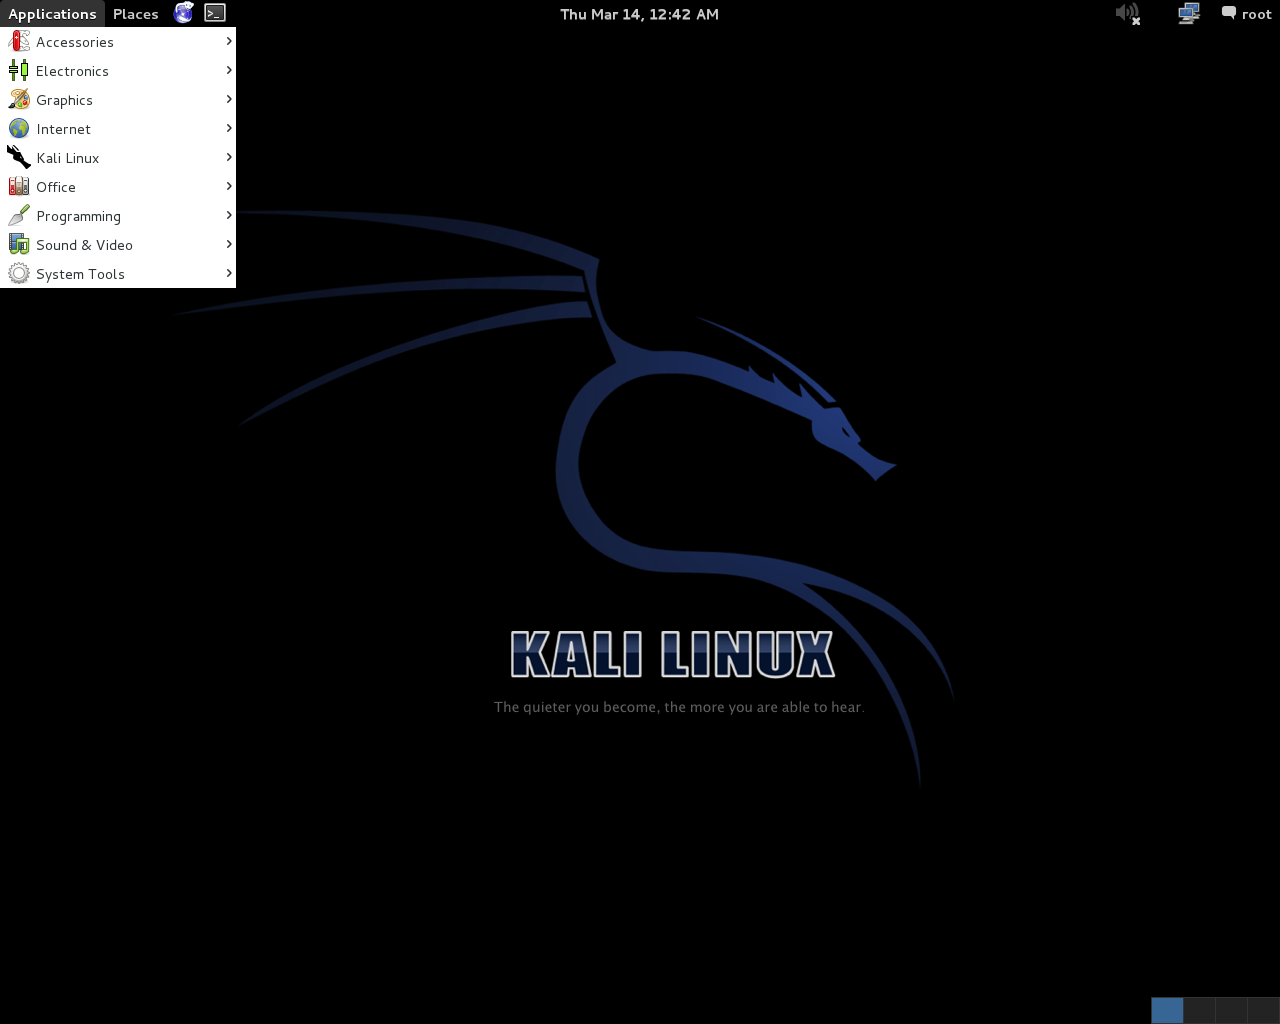This screenshot has height=1024, width=1280.
Task: Open the Terminal from the top panel
Action: [x=214, y=13]
